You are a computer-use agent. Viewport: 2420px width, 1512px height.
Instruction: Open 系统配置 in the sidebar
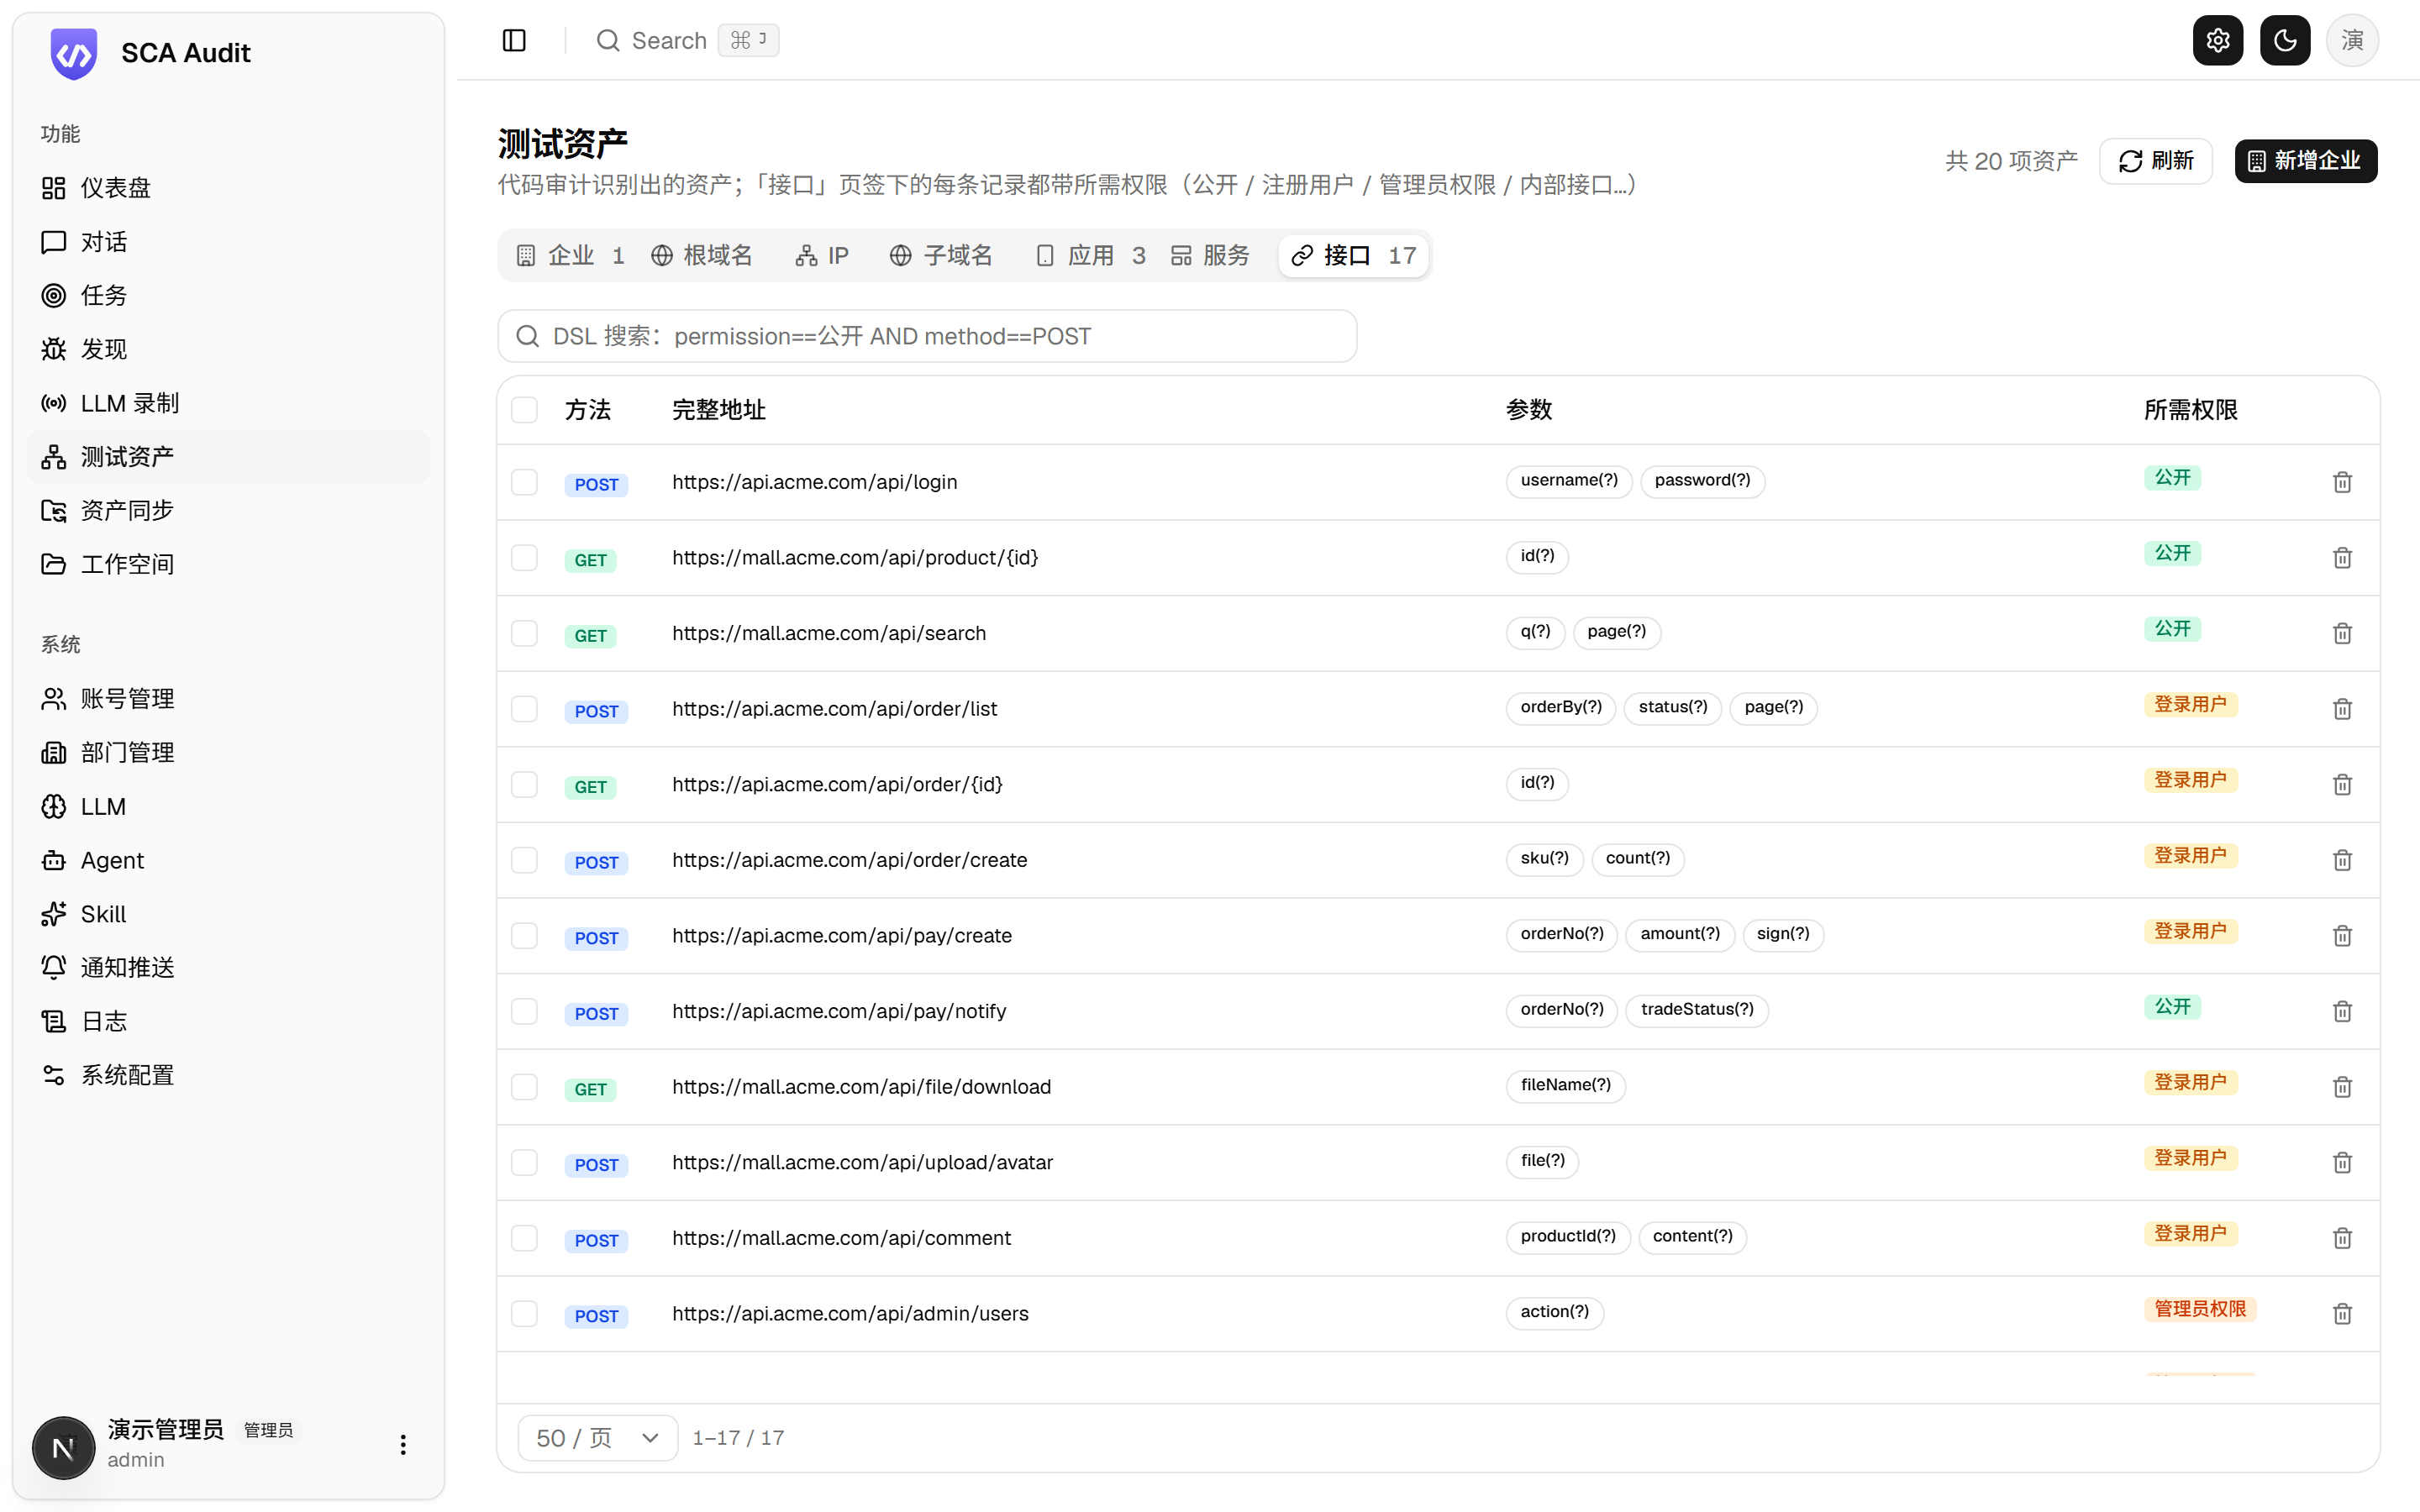coord(228,1075)
